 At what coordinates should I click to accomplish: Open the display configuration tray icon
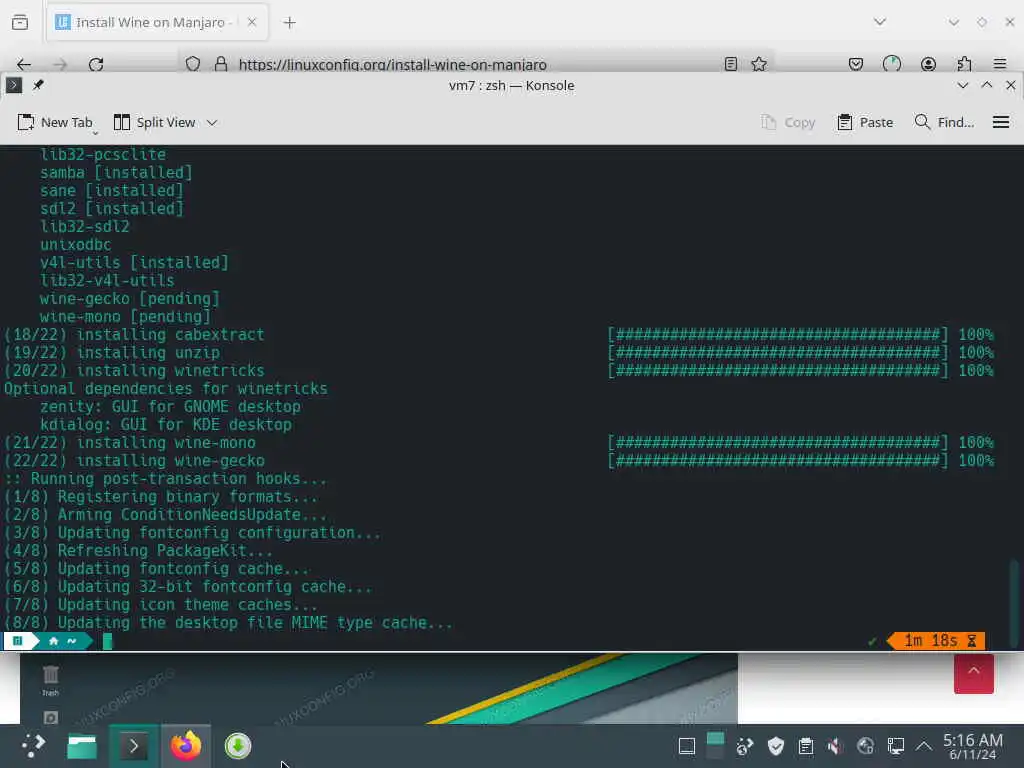[x=895, y=746]
